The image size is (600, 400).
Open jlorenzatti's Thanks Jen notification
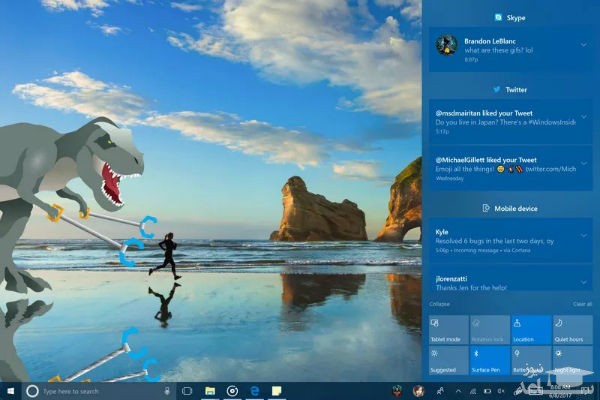tap(511, 279)
